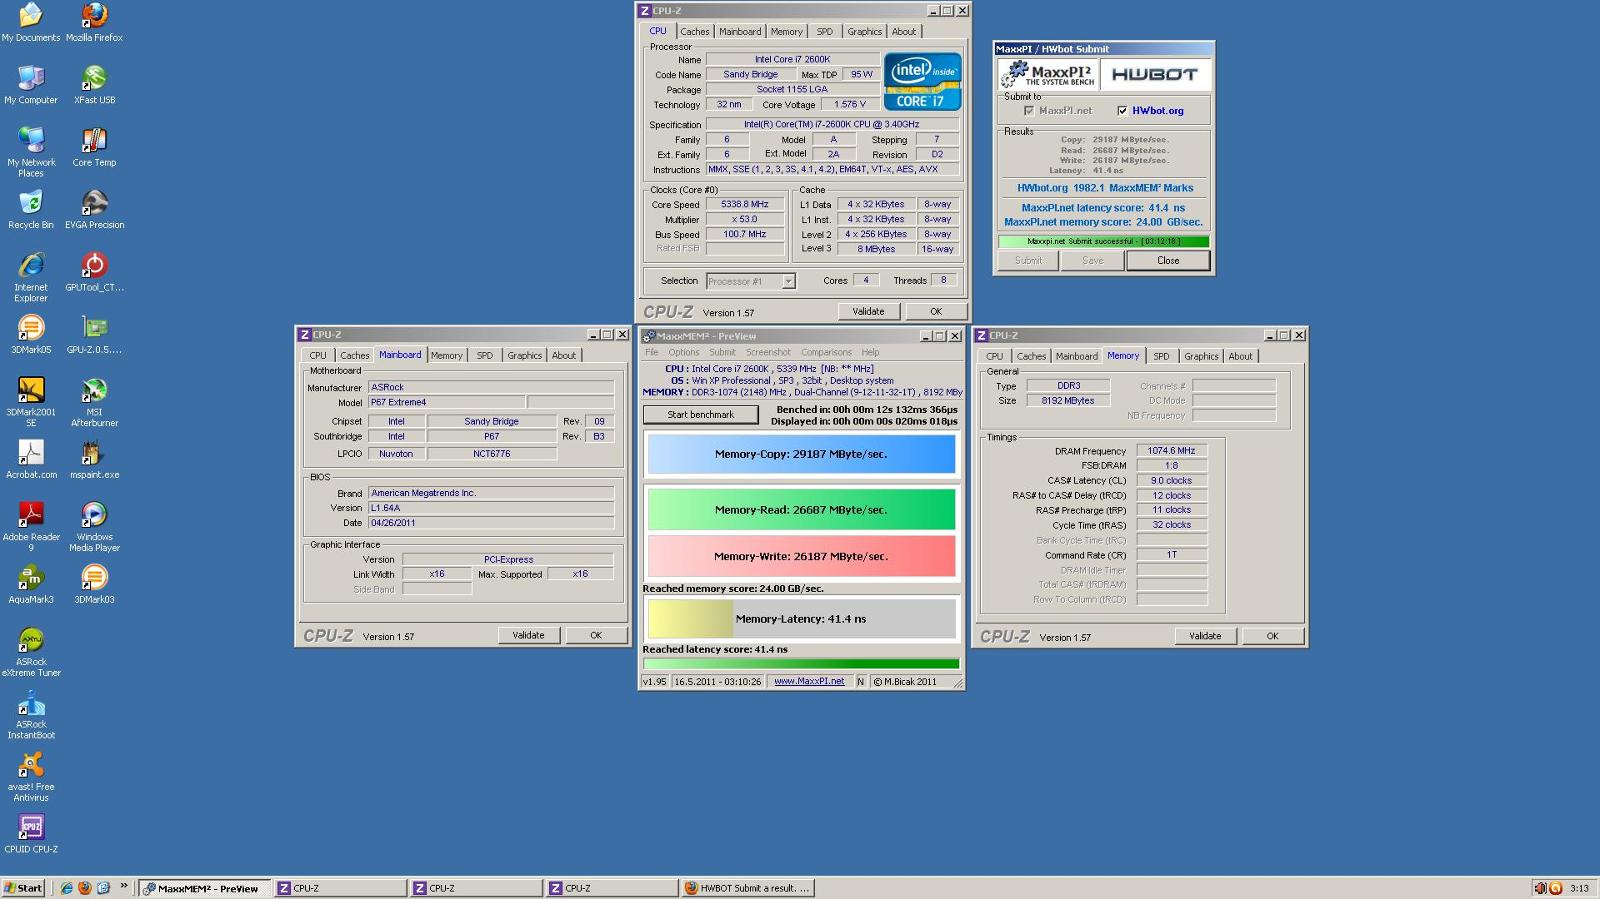Click the Memory-Read result bar

click(x=801, y=510)
